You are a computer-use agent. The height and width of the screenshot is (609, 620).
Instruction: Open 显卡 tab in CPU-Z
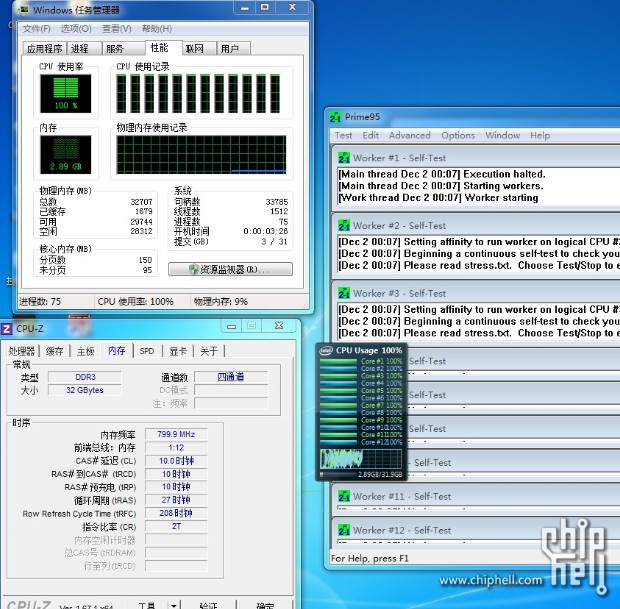click(x=178, y=351)
